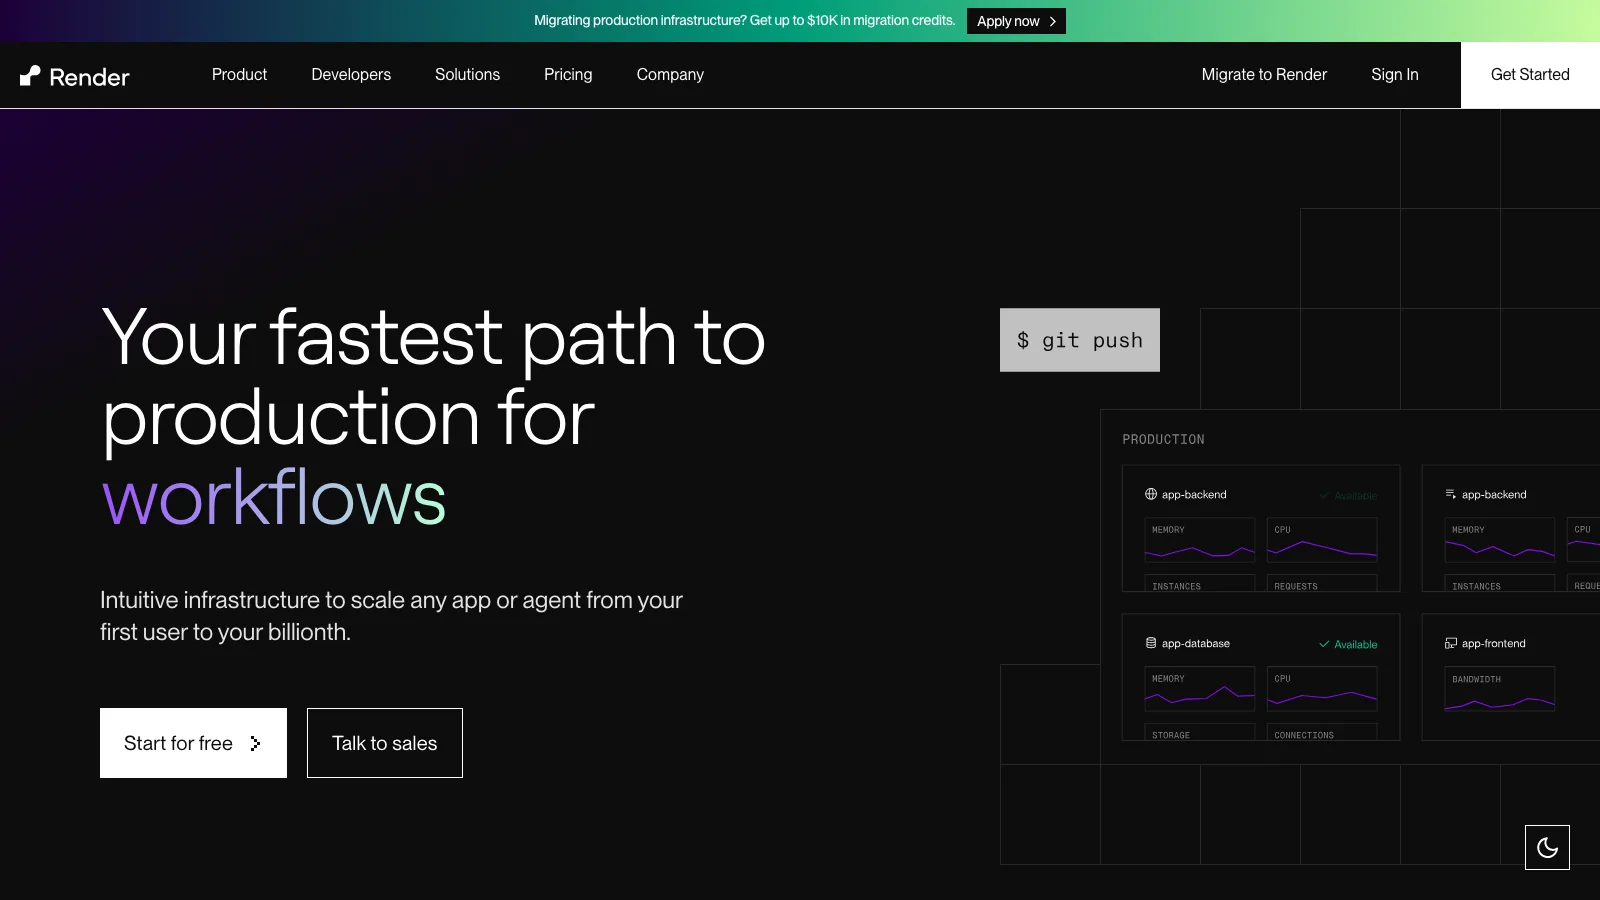Click the REQUESTS label in first app-backend

pos(1296,586)
